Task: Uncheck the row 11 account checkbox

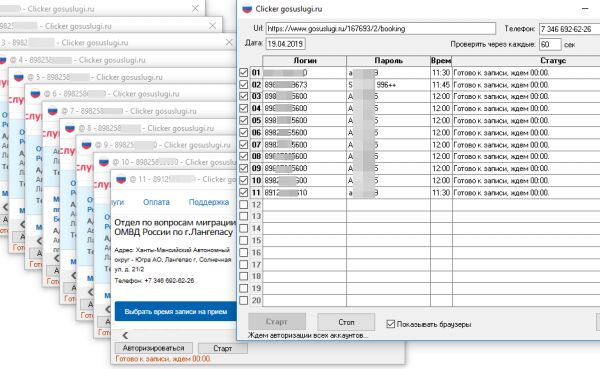Action: 243,192
